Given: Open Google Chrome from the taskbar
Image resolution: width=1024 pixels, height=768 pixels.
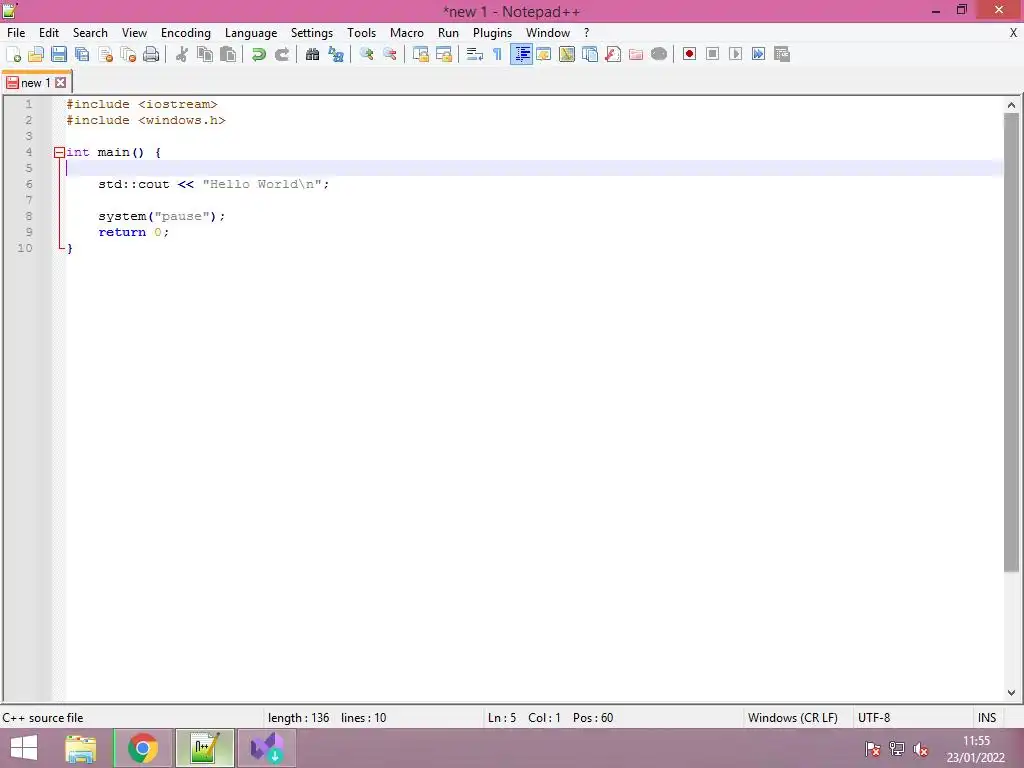Looking at the screenshot, I should point(143,748).
